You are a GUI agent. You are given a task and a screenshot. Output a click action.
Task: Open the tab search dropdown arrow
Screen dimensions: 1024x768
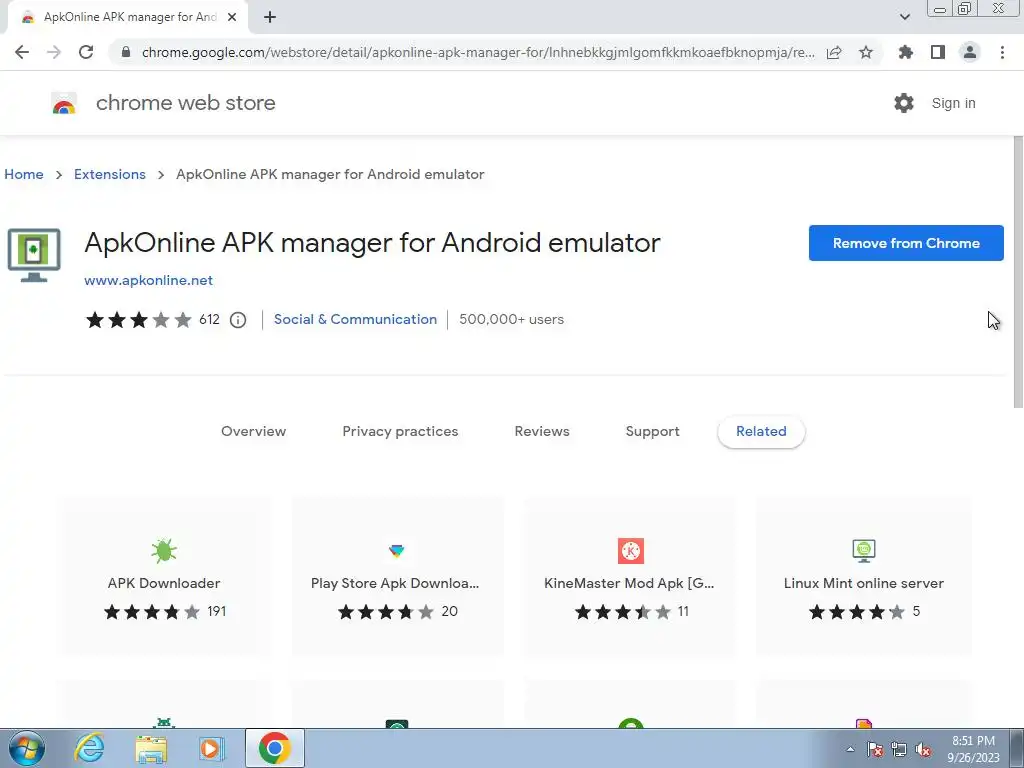coord(904,17)
